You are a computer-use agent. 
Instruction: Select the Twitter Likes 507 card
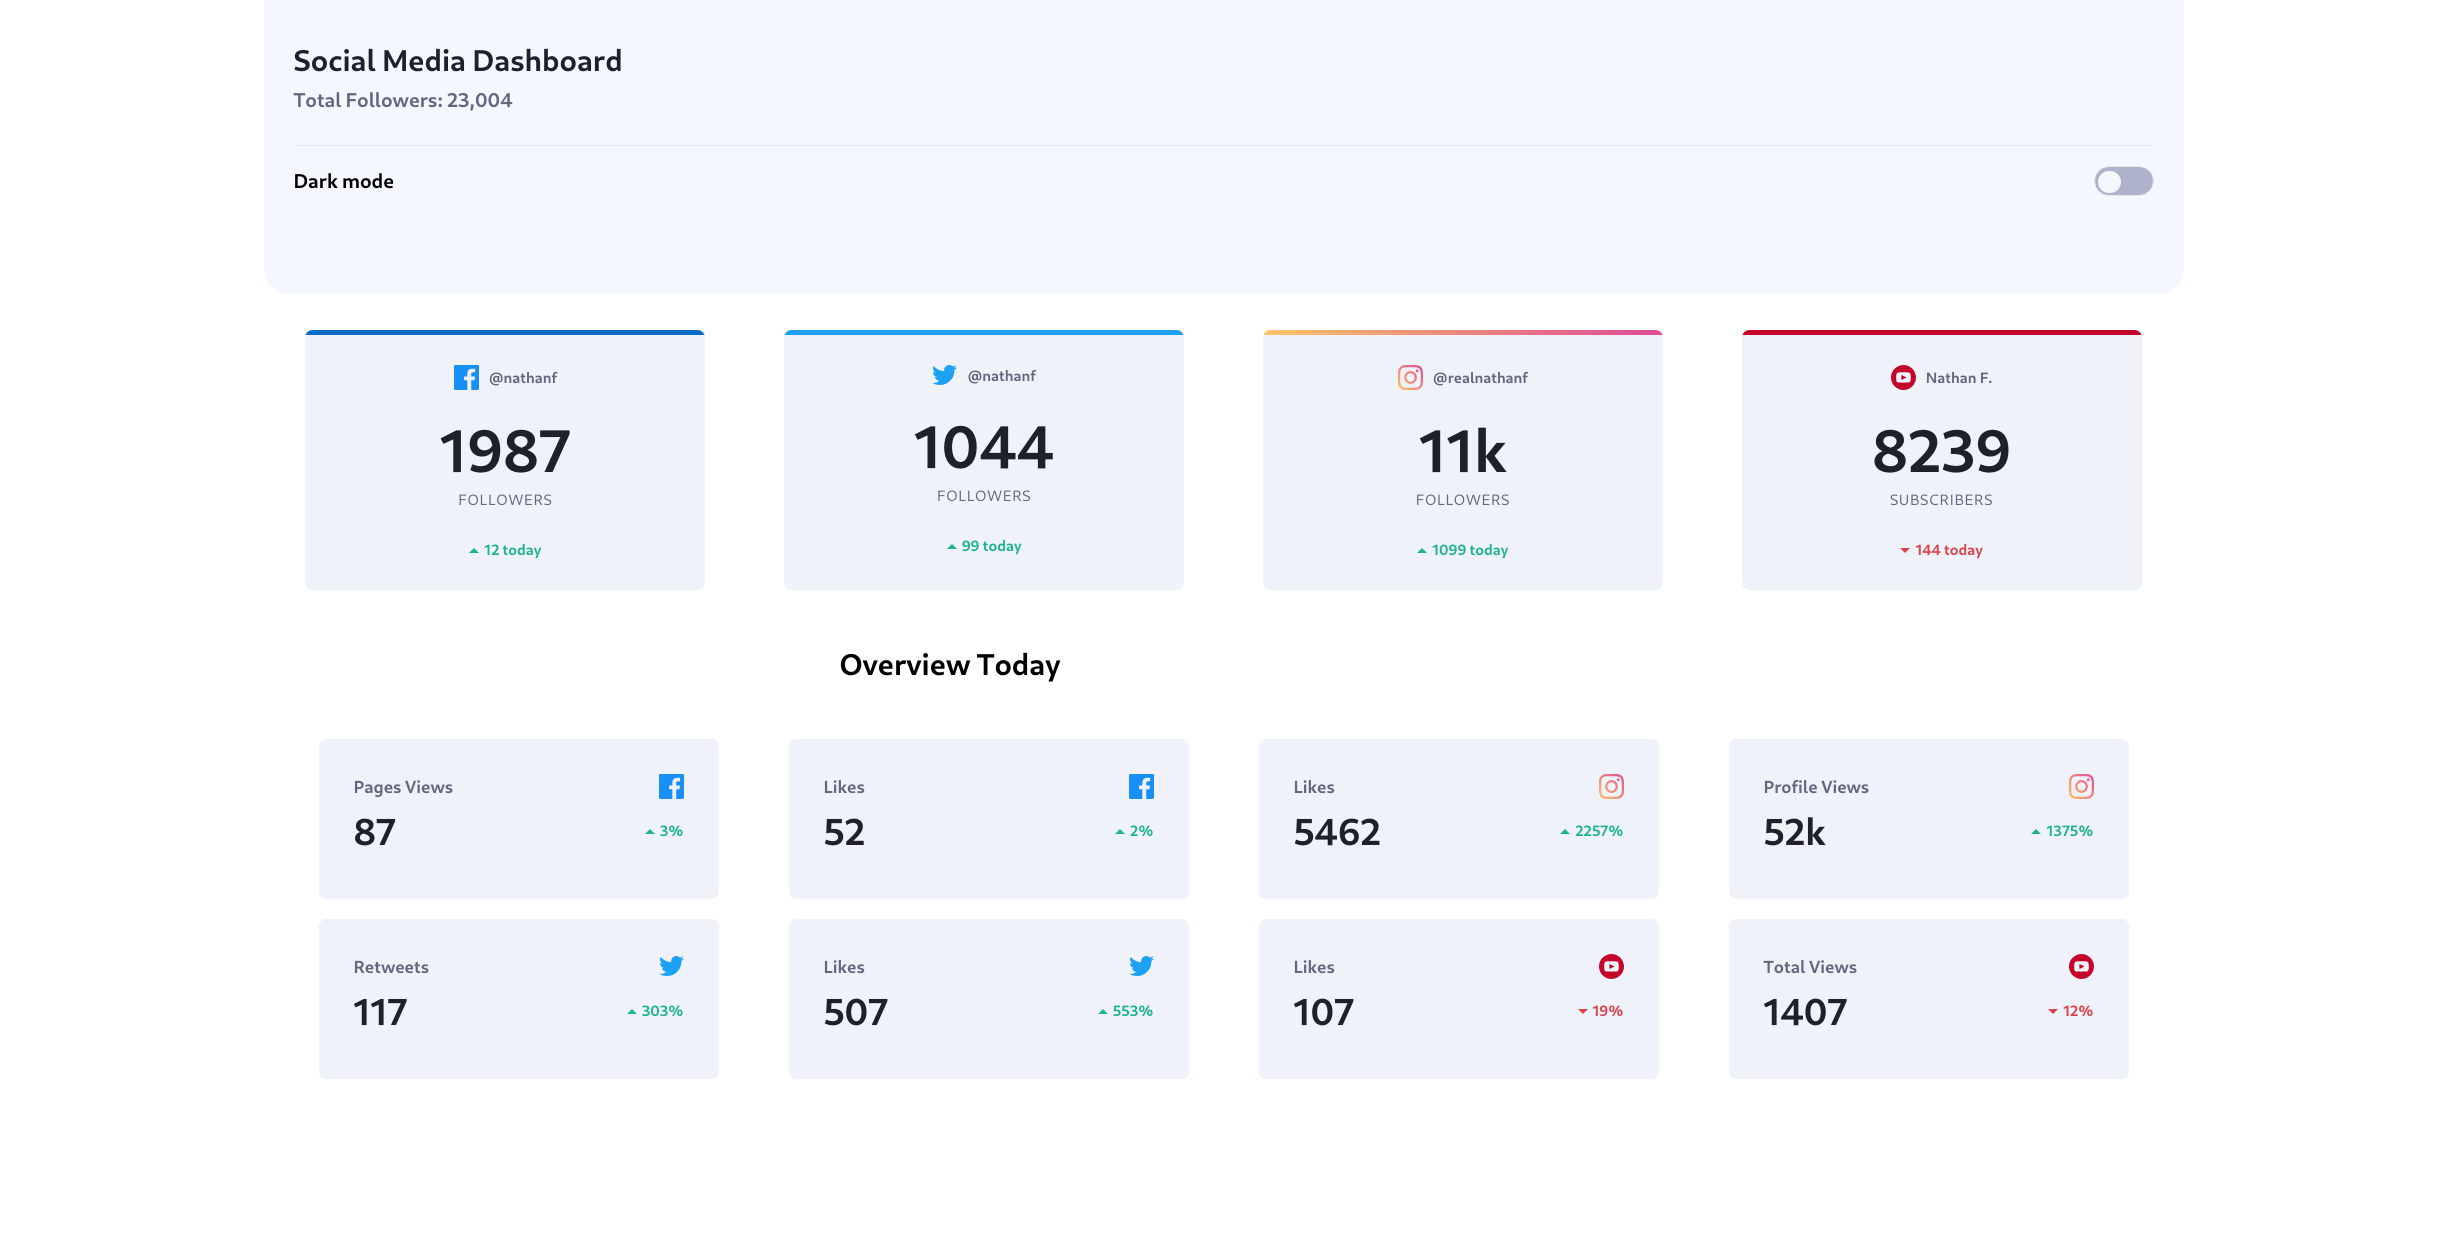988,998
